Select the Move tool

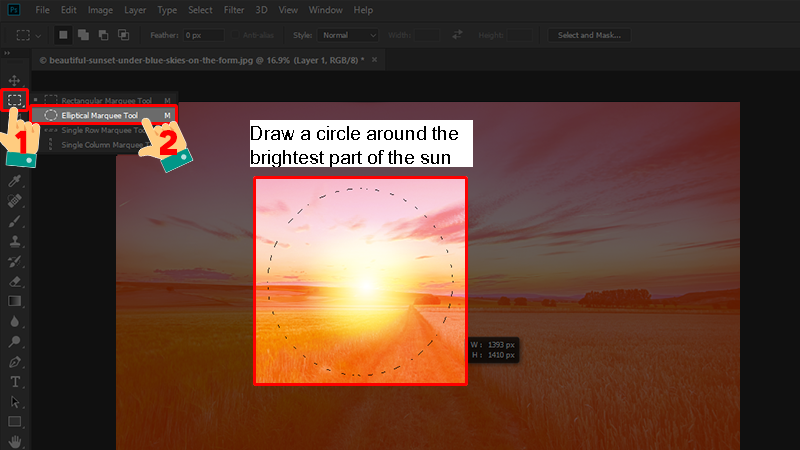point(14,80)
